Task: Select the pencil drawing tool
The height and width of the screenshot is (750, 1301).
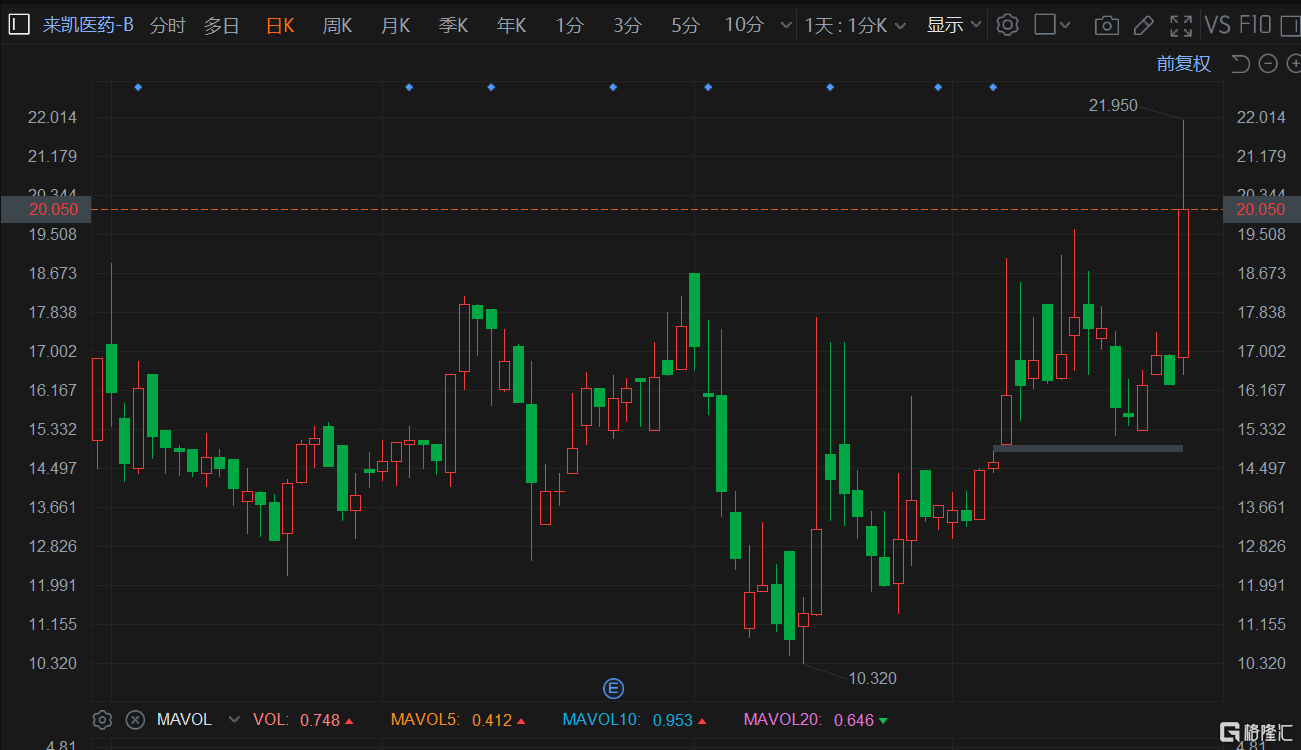Action: [1144, 25]
